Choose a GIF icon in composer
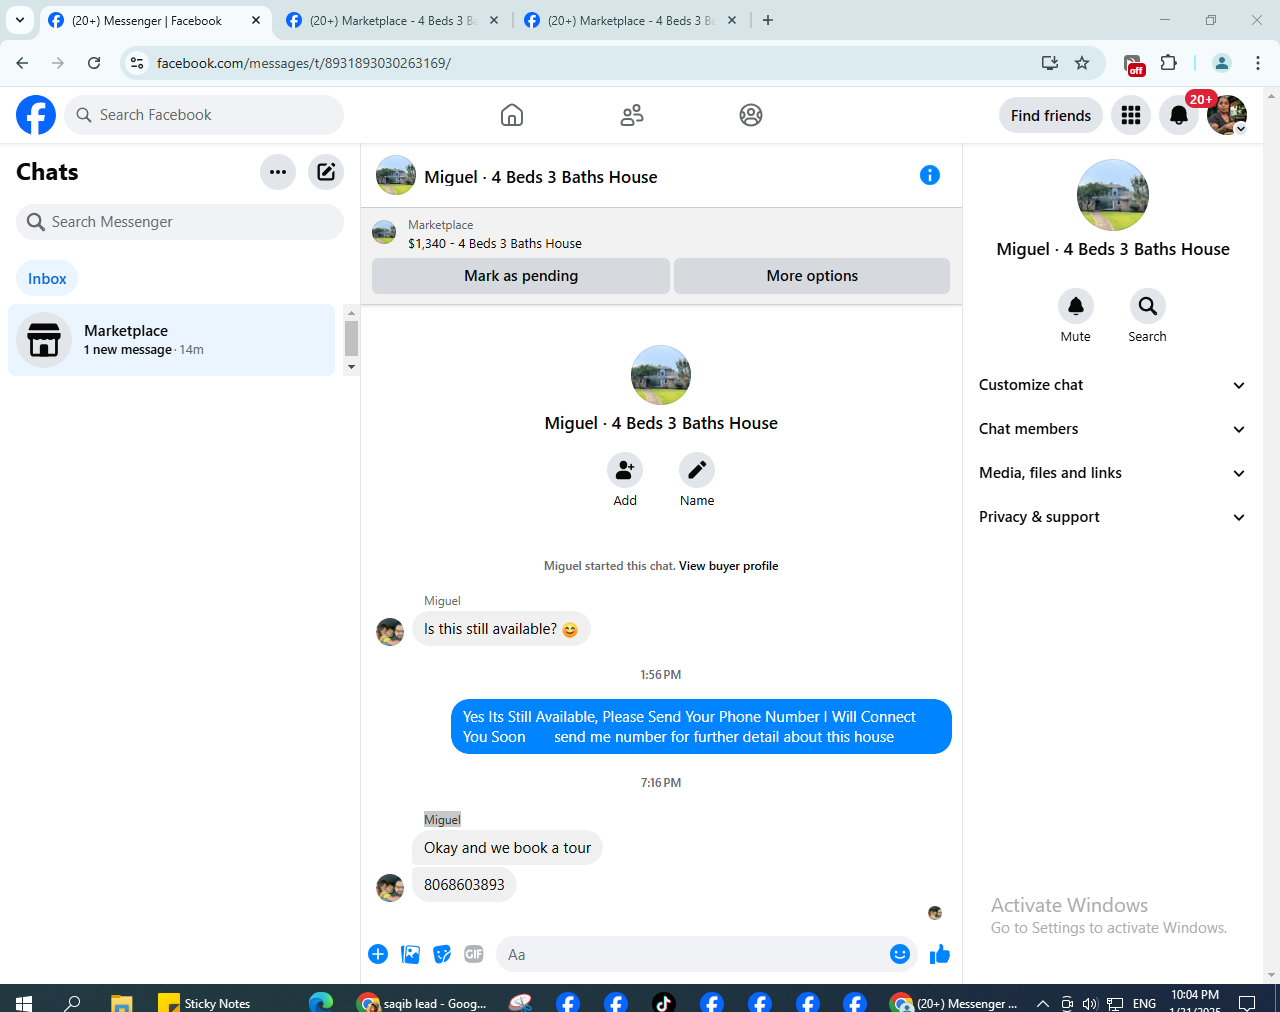This screenshot has height=1012, width=1280. pos(474,954)
